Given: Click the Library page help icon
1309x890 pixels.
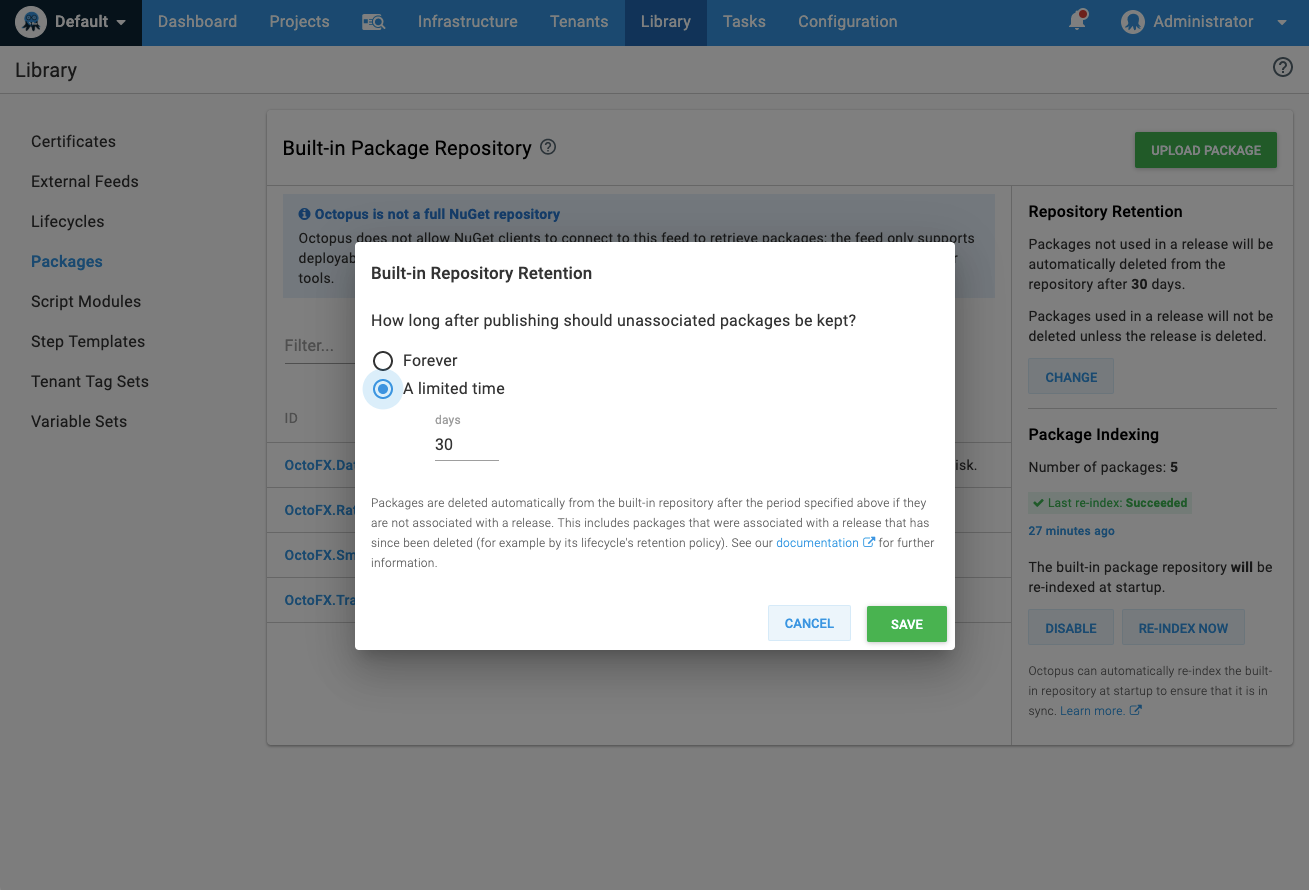Looking at the screenshot, I should (1282, 68).
